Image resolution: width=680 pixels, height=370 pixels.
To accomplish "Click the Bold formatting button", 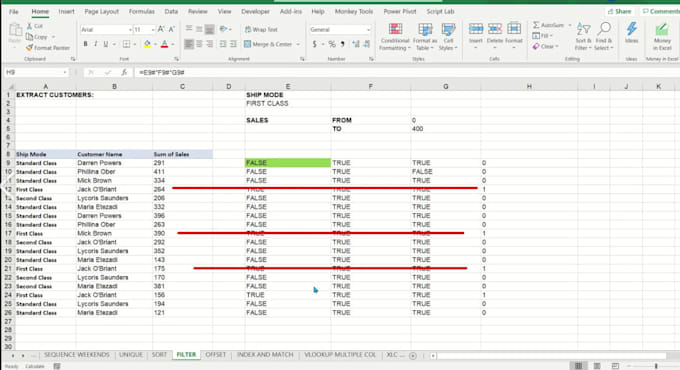I will click(x=85, y=44).
